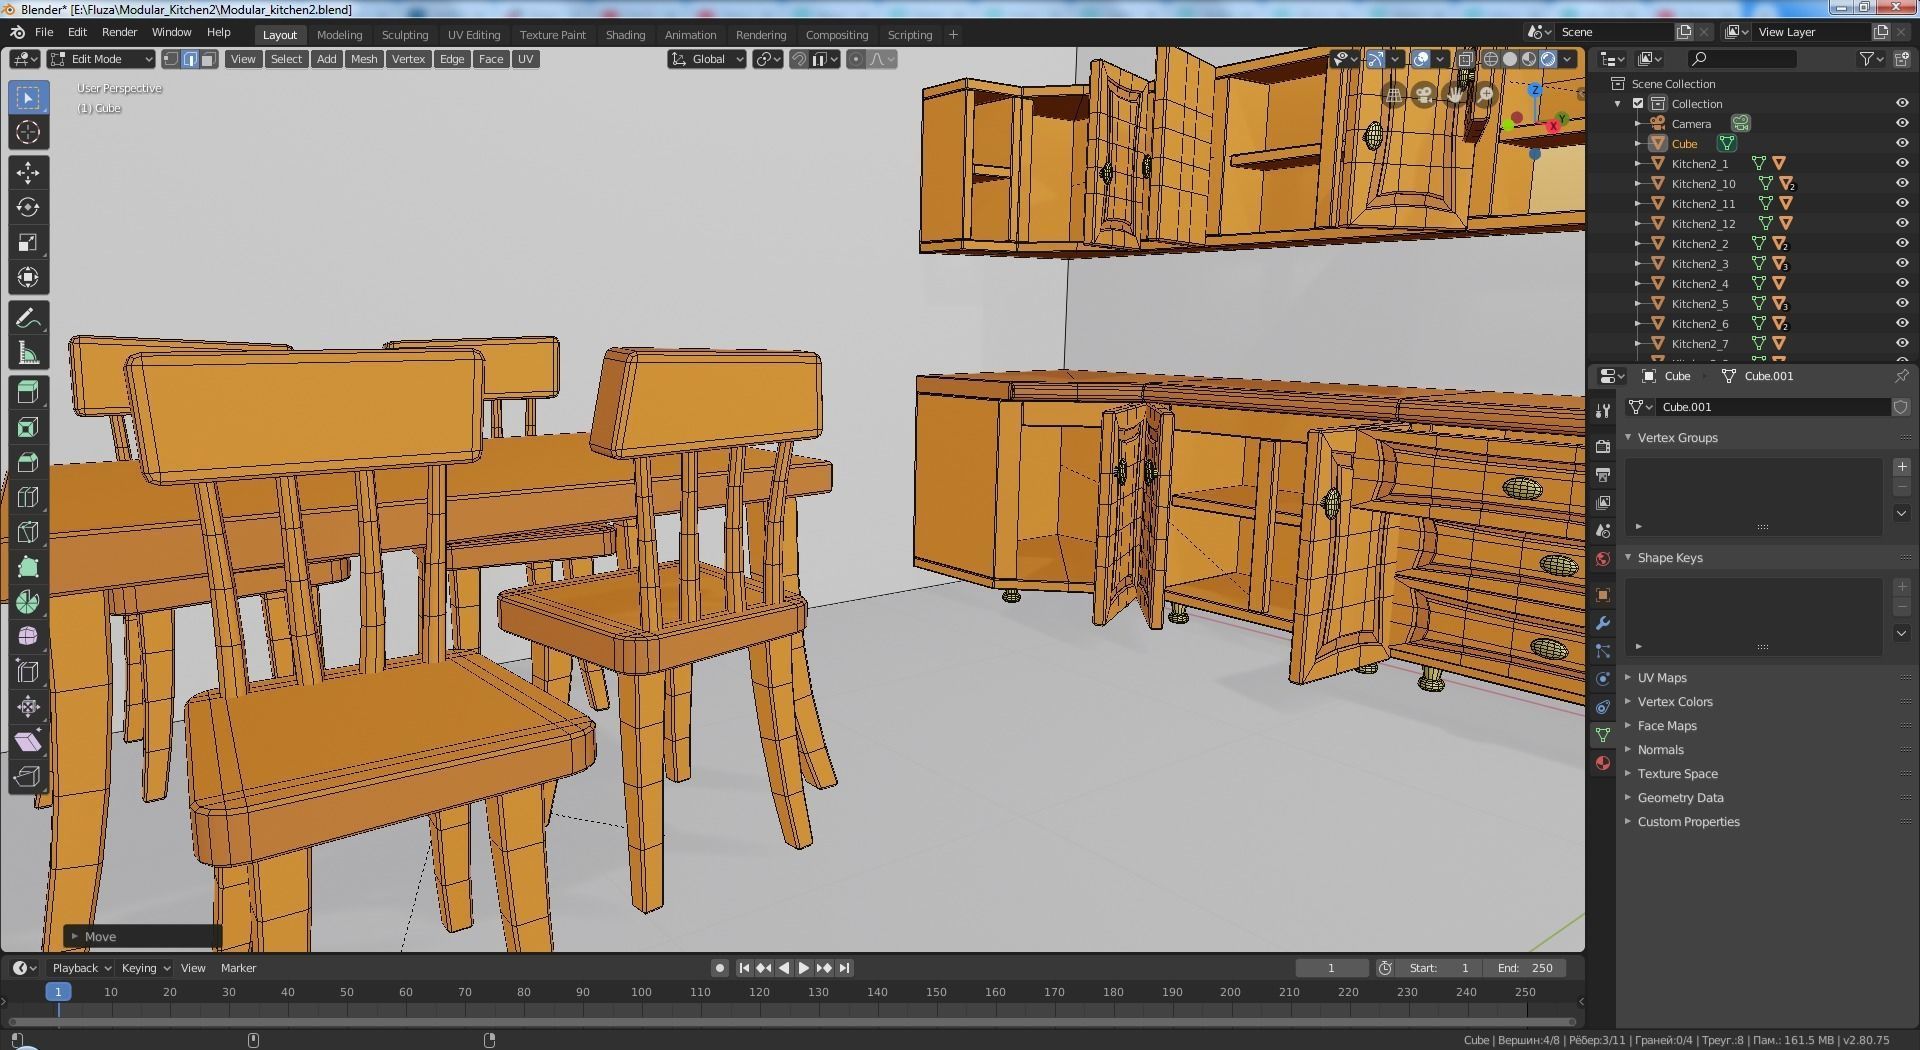Viewport: 1920px width, 1050px height.
Task: Switch to the Shading workspace tab
Action: click(x=625, y=34)
